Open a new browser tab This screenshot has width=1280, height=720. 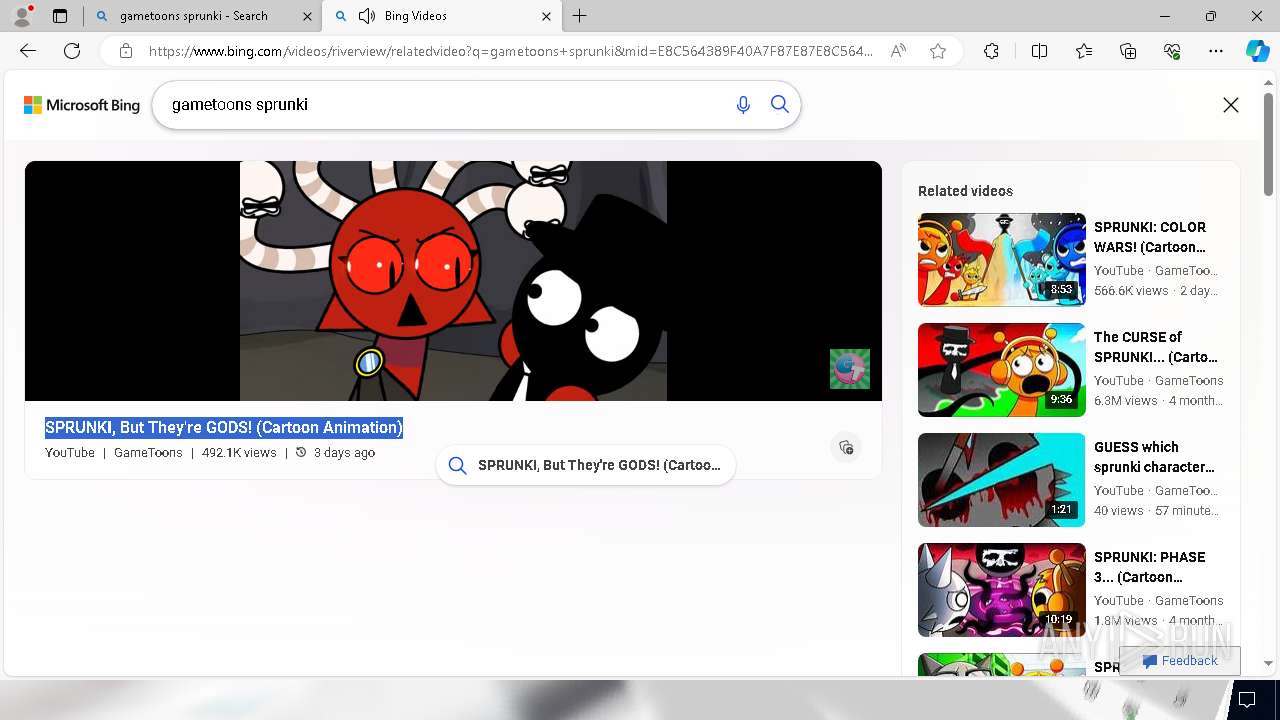(x=580, y=16)
